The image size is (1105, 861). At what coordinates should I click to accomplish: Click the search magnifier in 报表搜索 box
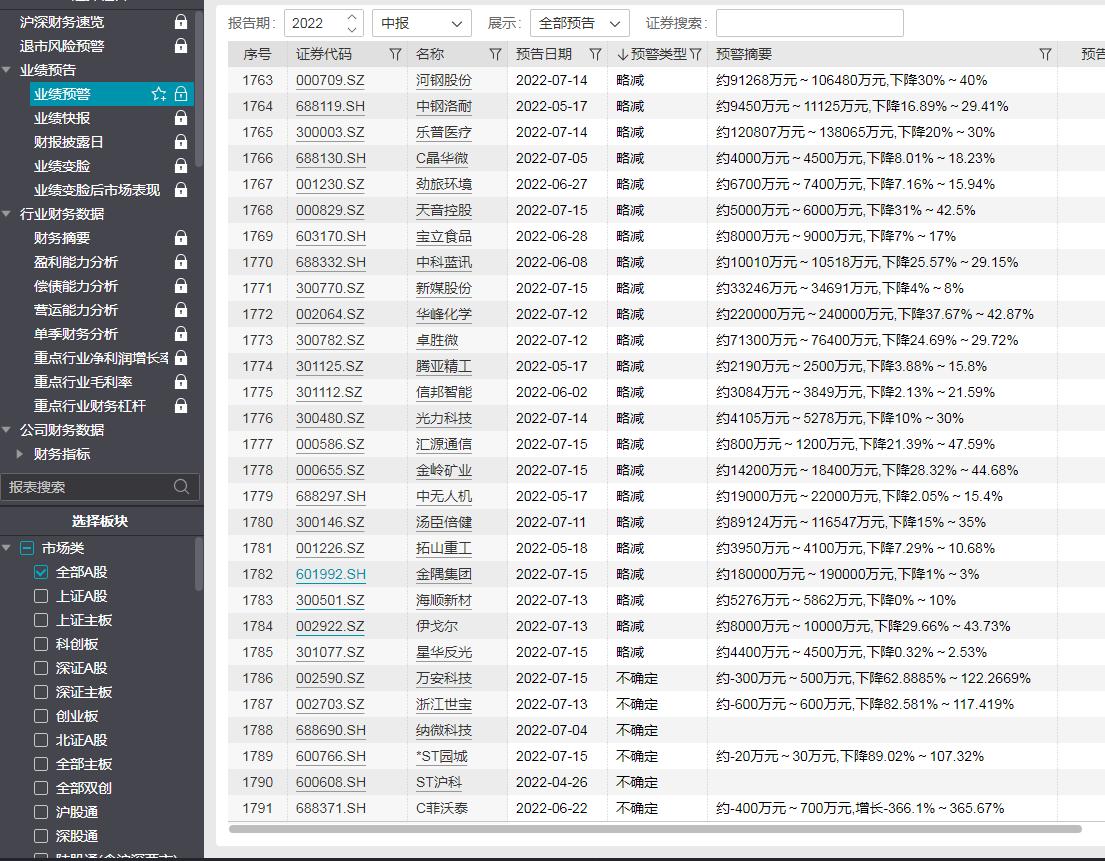coord(181,486)
